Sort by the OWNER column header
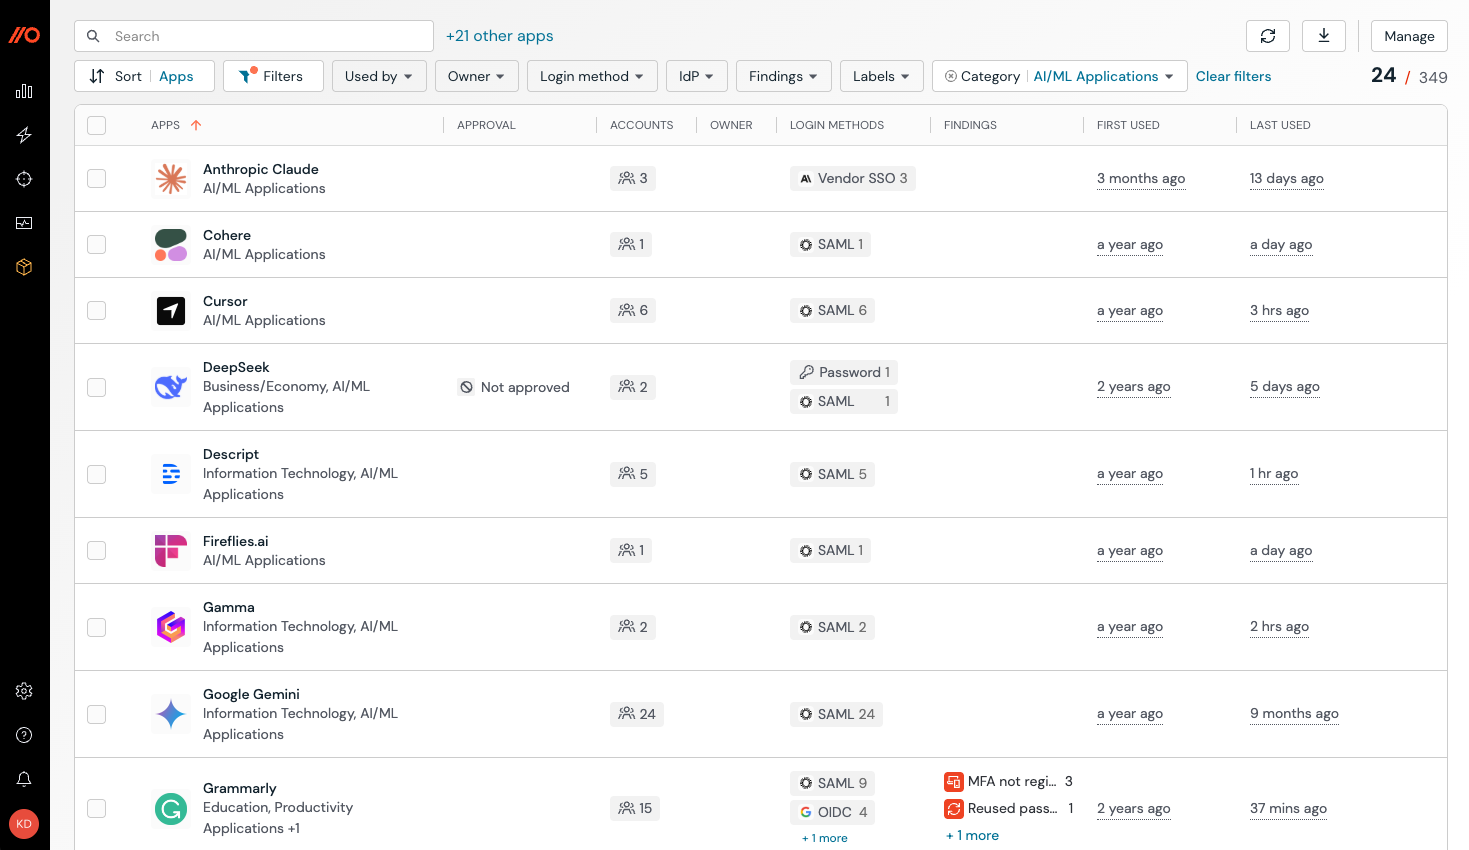Screen dimensions: 1469x850 click(x=731, y=125)
